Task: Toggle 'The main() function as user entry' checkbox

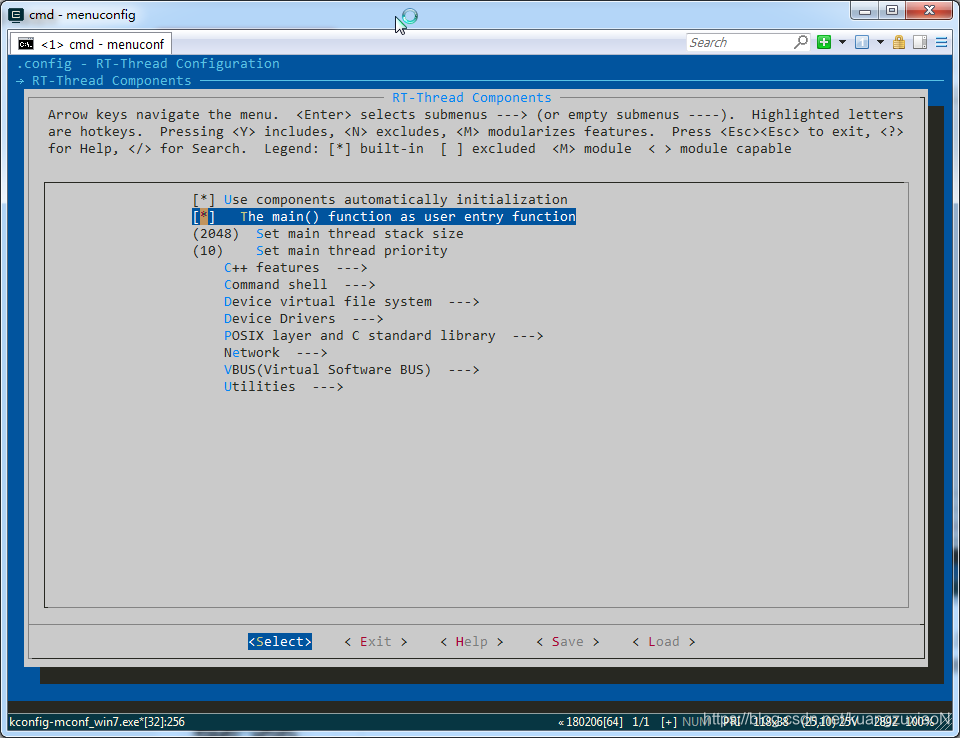Action: pos(204,217)
